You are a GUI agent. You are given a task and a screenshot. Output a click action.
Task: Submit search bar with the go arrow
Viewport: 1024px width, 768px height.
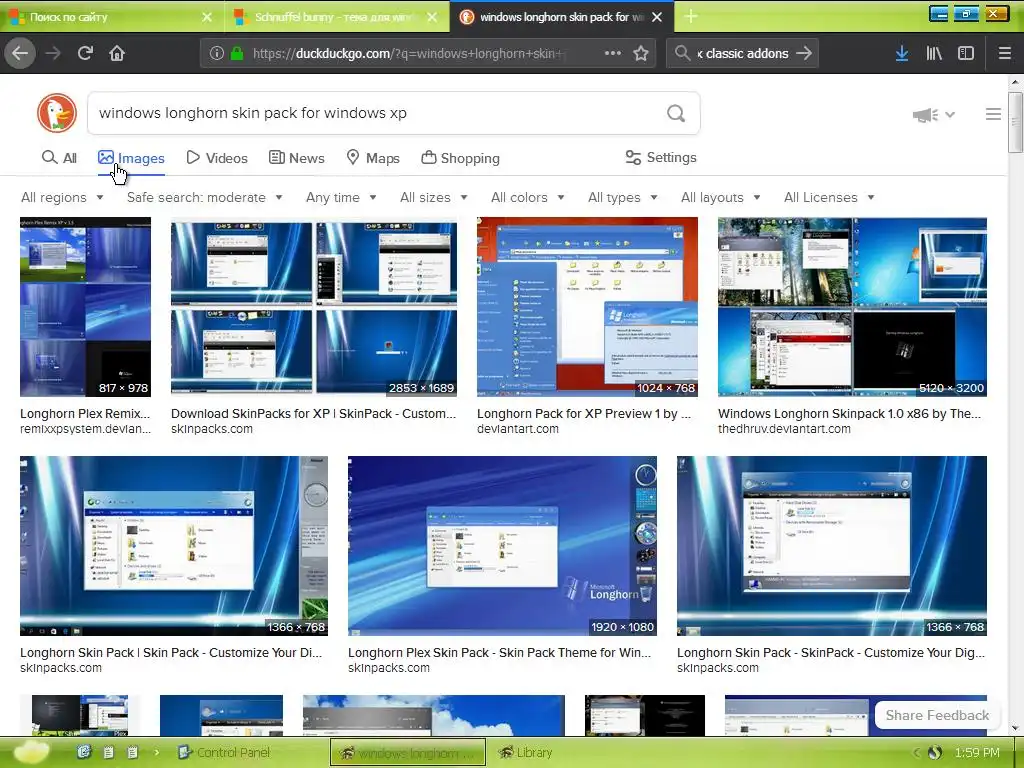pyautogui.click(x=805, y=53)
